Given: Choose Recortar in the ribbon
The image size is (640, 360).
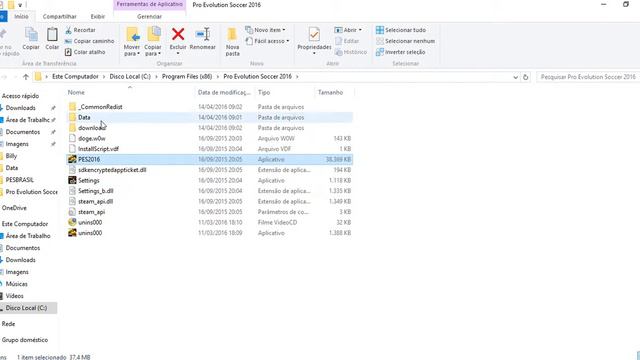Looking at the screenshot, I should 80,30.
